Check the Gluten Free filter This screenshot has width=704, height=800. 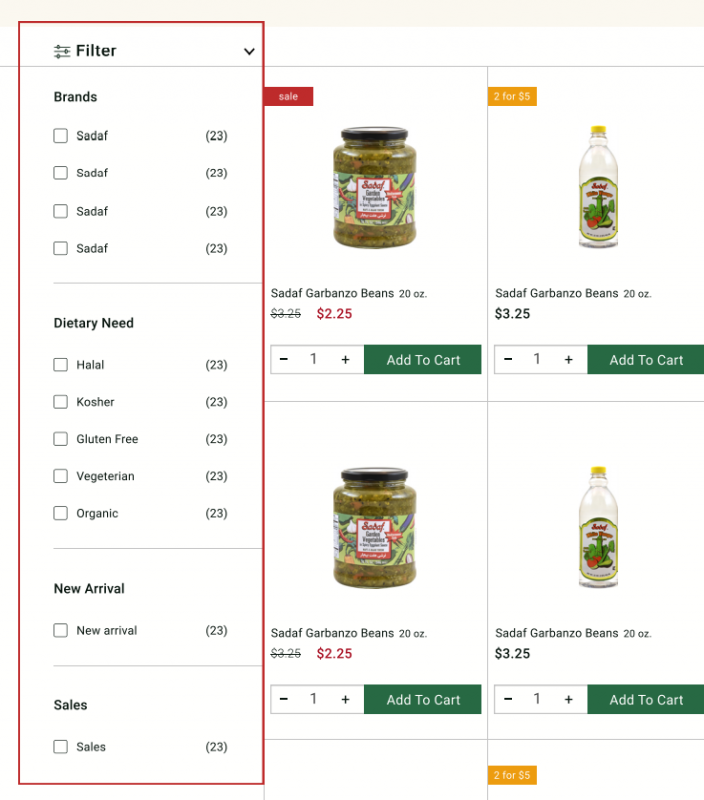click(x=61, y=439)
